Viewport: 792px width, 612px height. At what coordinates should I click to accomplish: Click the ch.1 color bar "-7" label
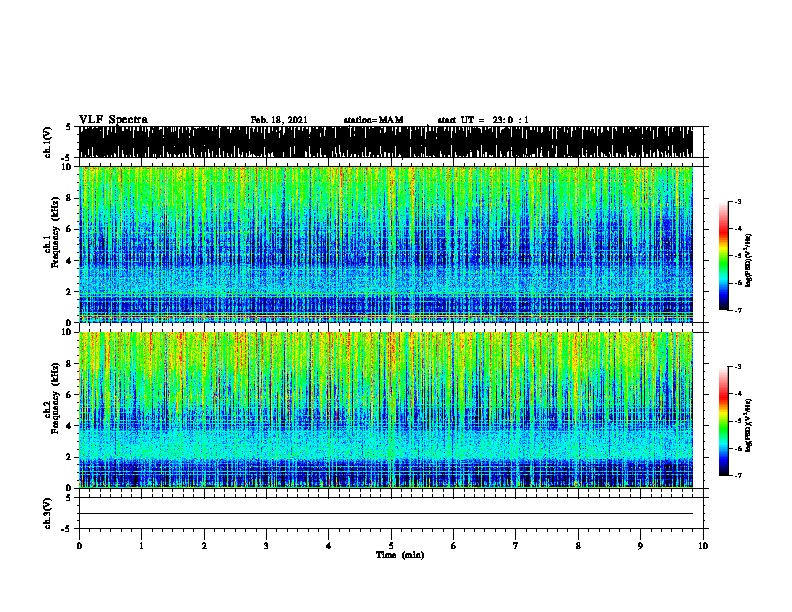(x=737, y=310)
